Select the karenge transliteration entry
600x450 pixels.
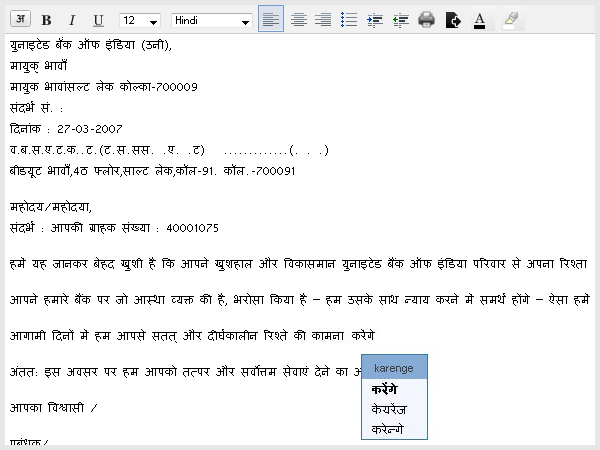394,368
